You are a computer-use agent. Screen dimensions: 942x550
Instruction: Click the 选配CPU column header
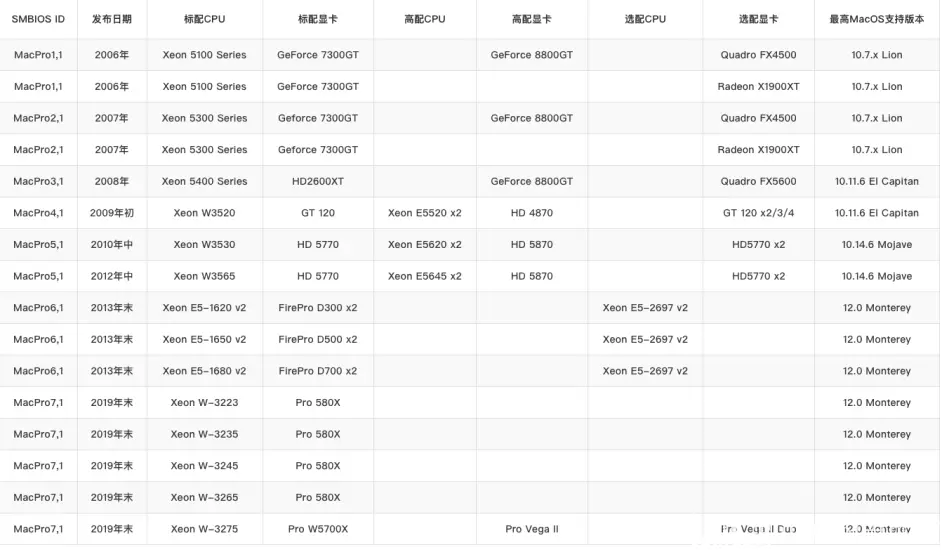pyautogui.click(x=645, y=19)
